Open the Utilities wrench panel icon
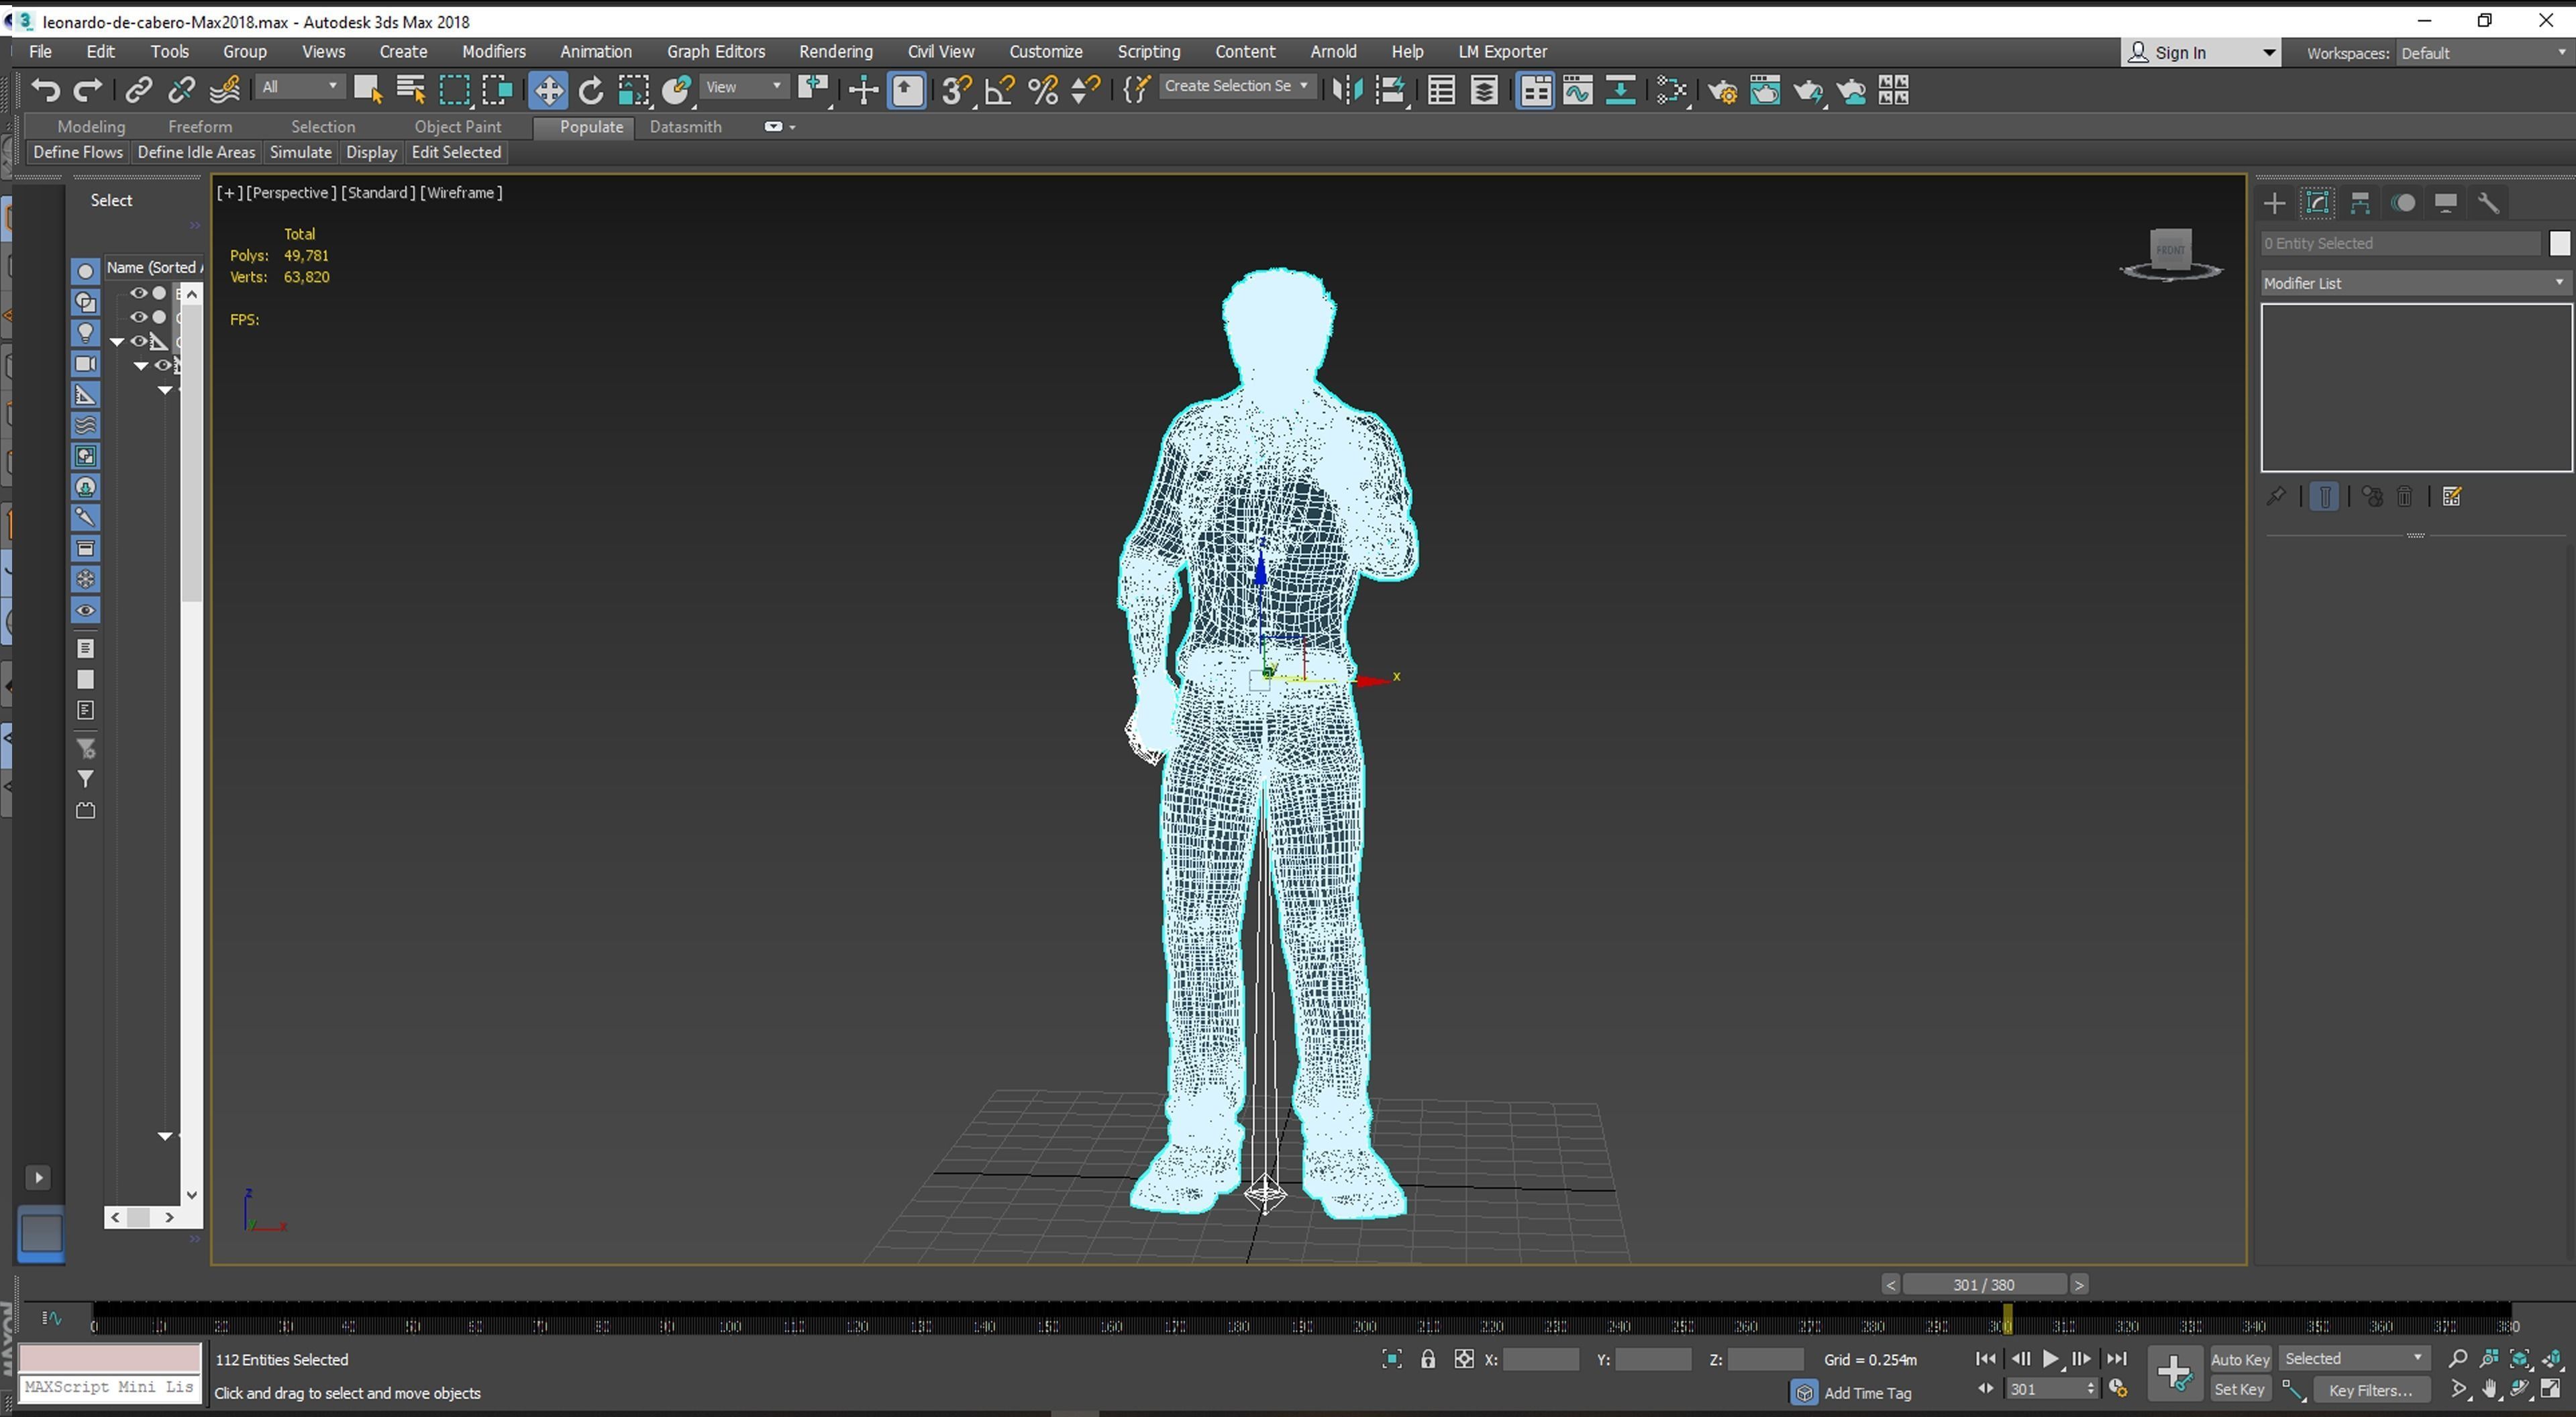2576x1417 pixels. tap(2489, 203)
